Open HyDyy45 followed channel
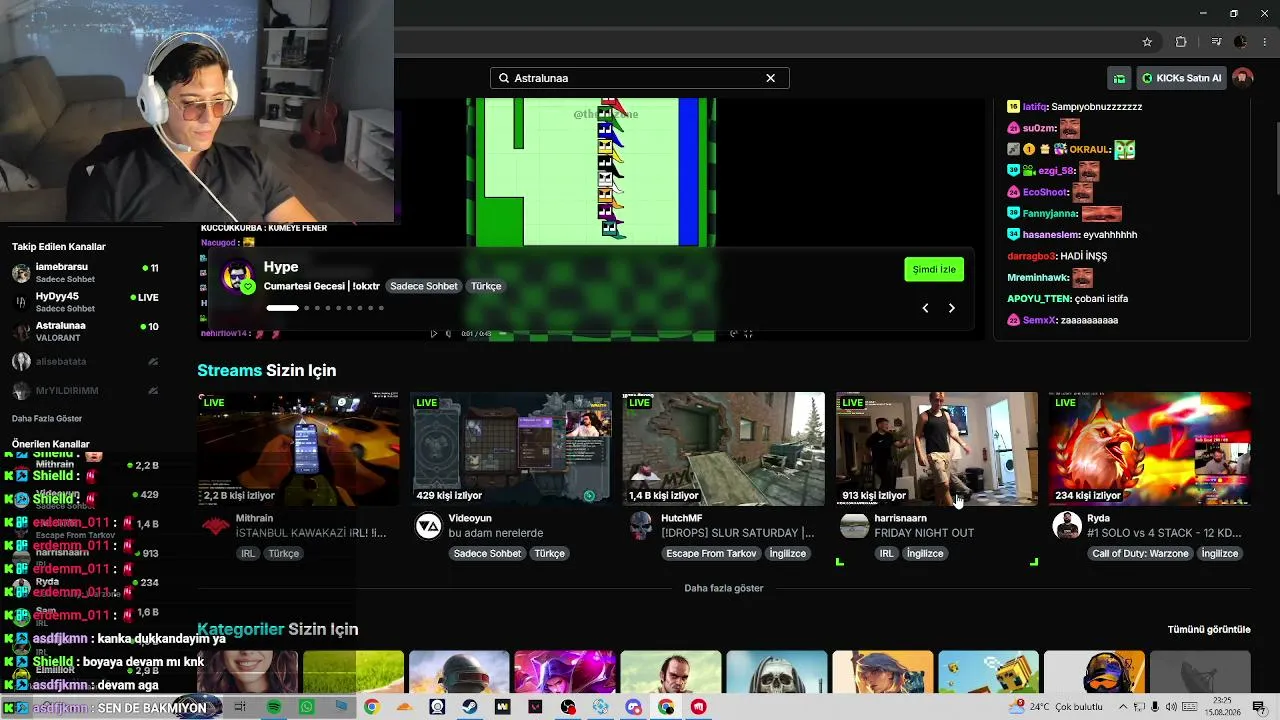Screen dimensions: 1280x720 [85, 301]
